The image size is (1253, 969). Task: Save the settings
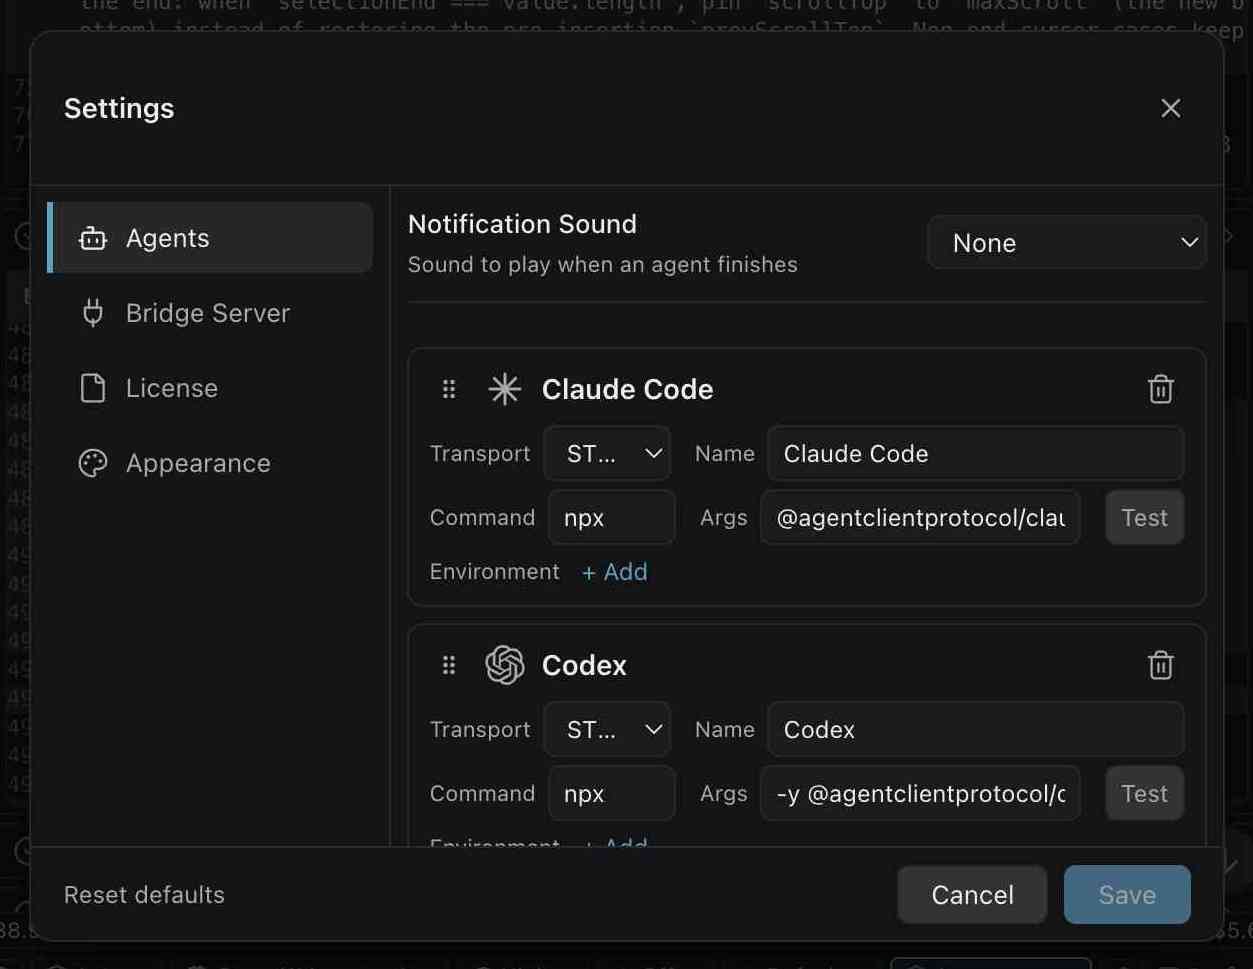pos(1127,894)
